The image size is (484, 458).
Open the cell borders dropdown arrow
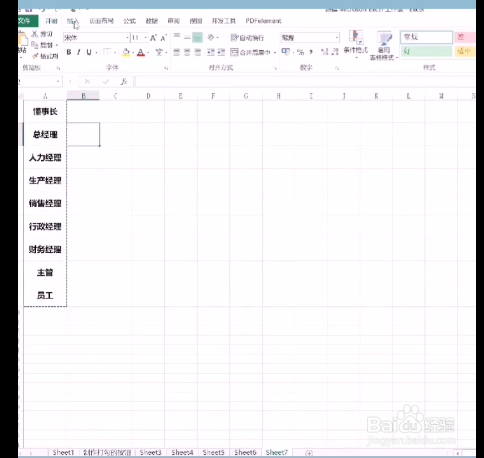tap(115, 52)
